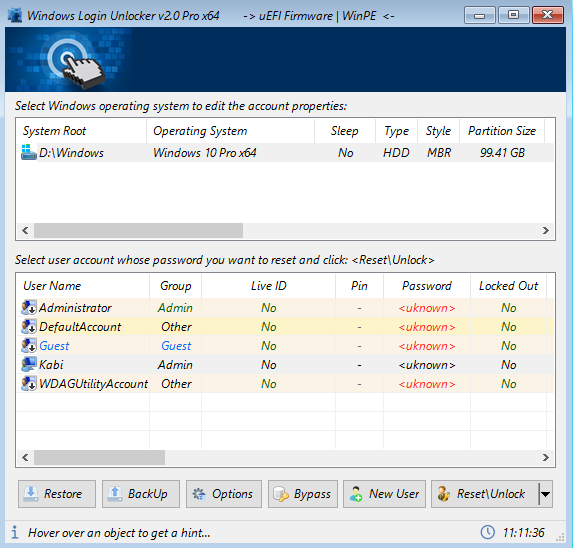Click the Type column header

[x=396, y=131]
